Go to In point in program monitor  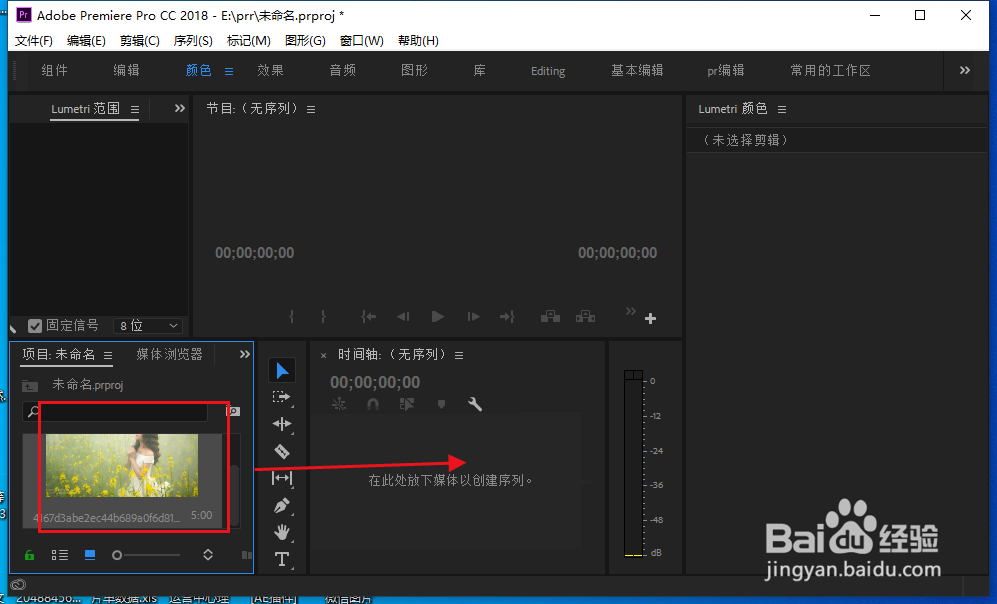369,317
